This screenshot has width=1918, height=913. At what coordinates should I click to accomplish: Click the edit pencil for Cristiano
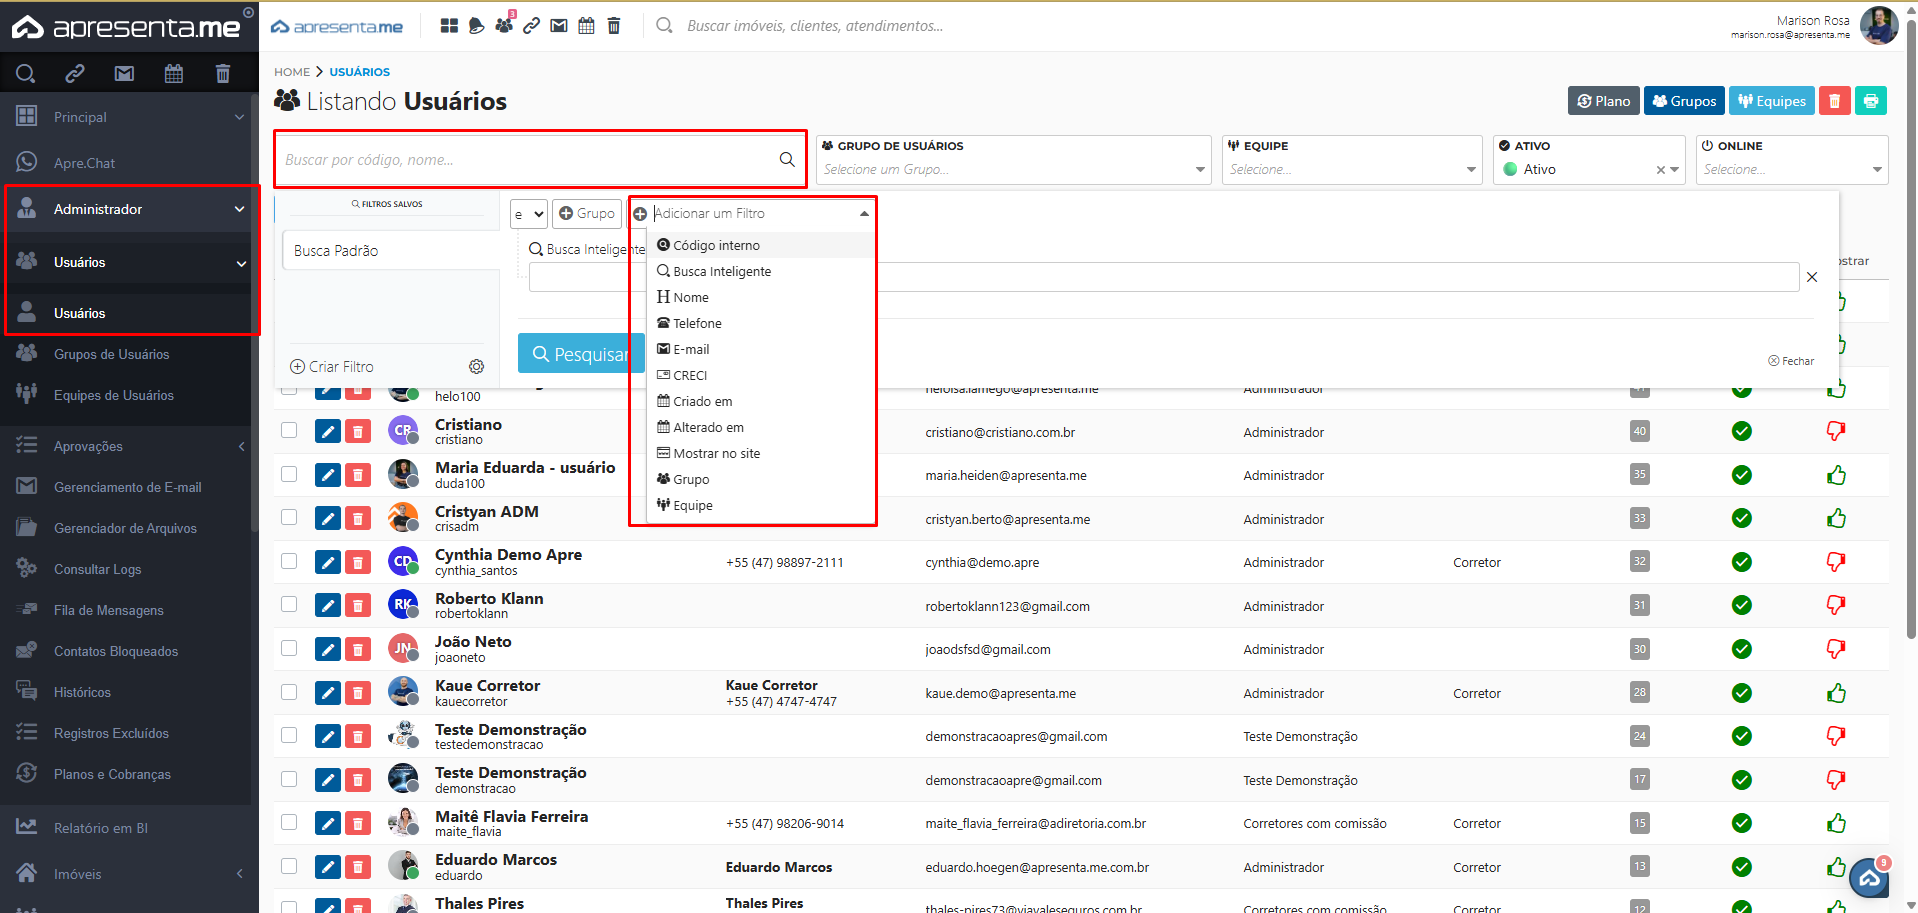pos(327,432)
